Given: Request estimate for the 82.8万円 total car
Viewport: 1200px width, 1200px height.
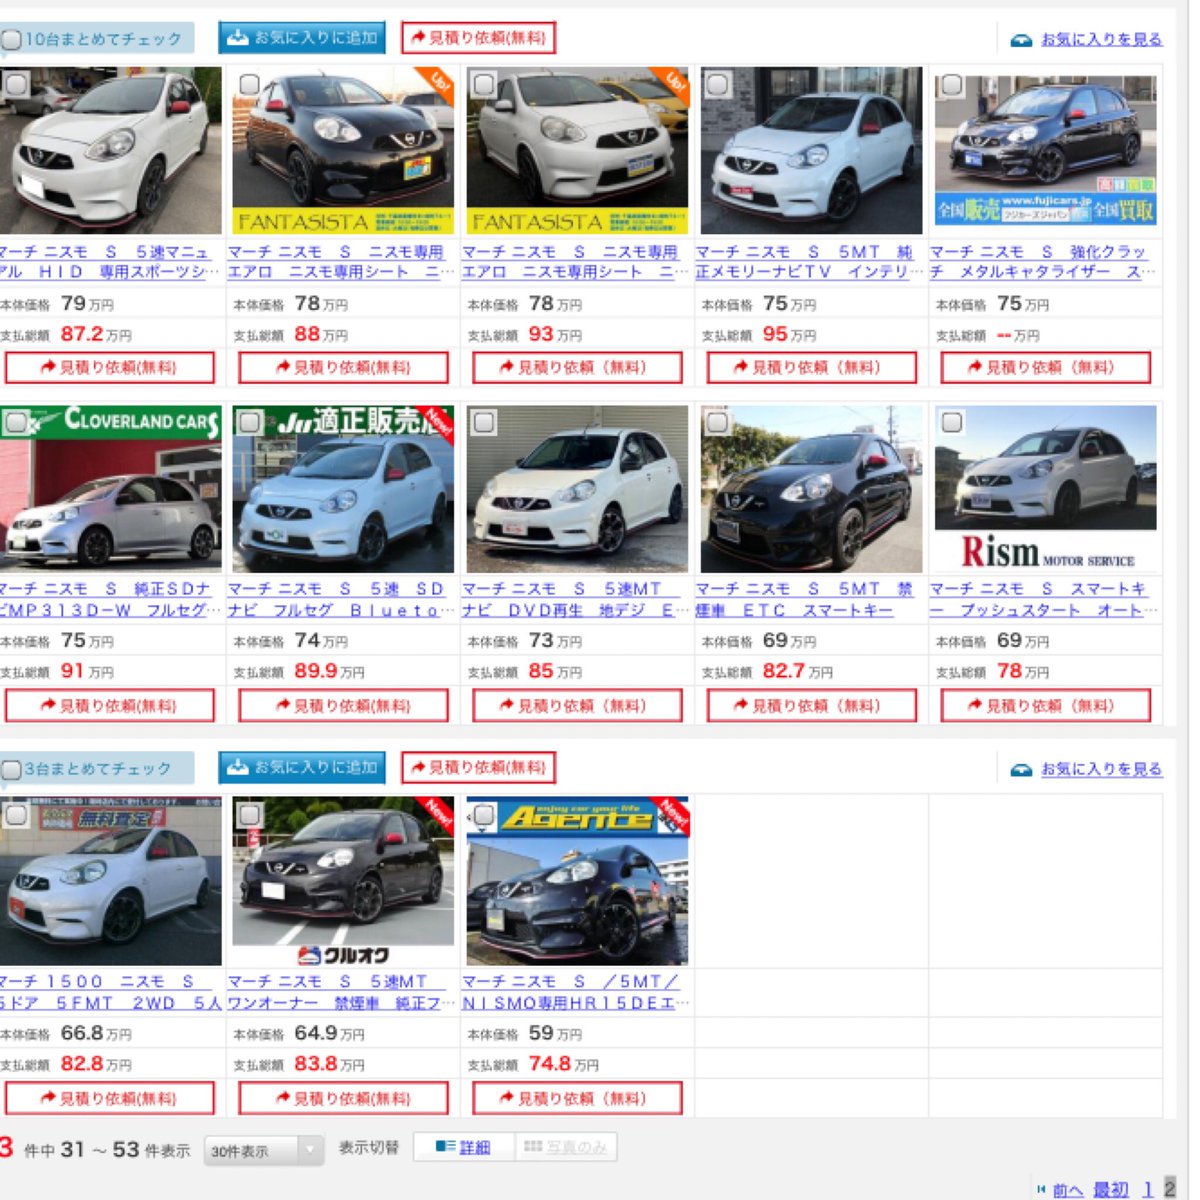Looking at the screenshot, I should point(109,1098).
